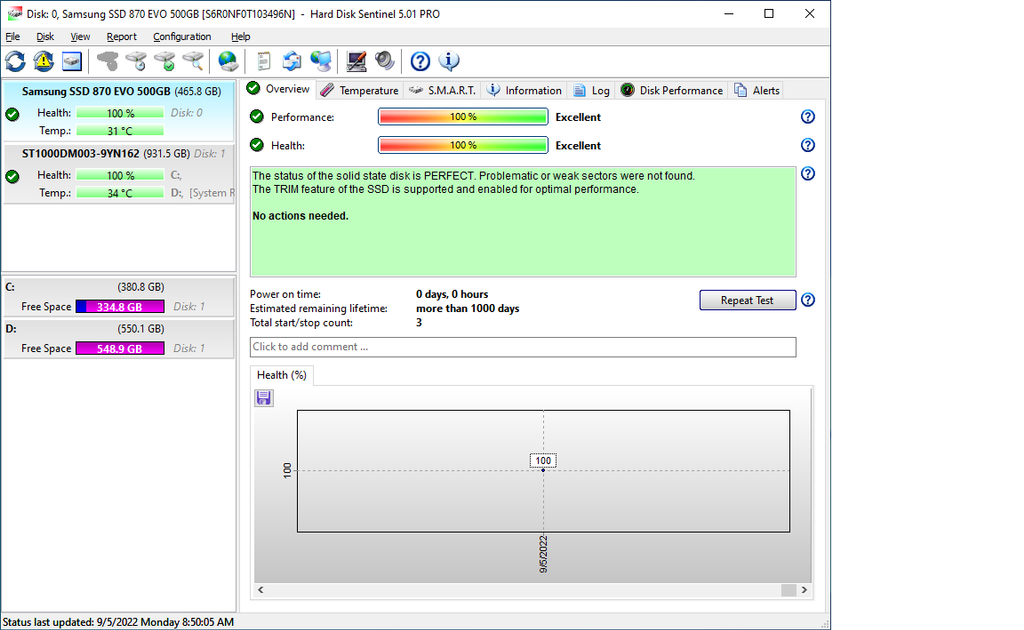Click the graph horizontal scrollbar thumb

789,590
